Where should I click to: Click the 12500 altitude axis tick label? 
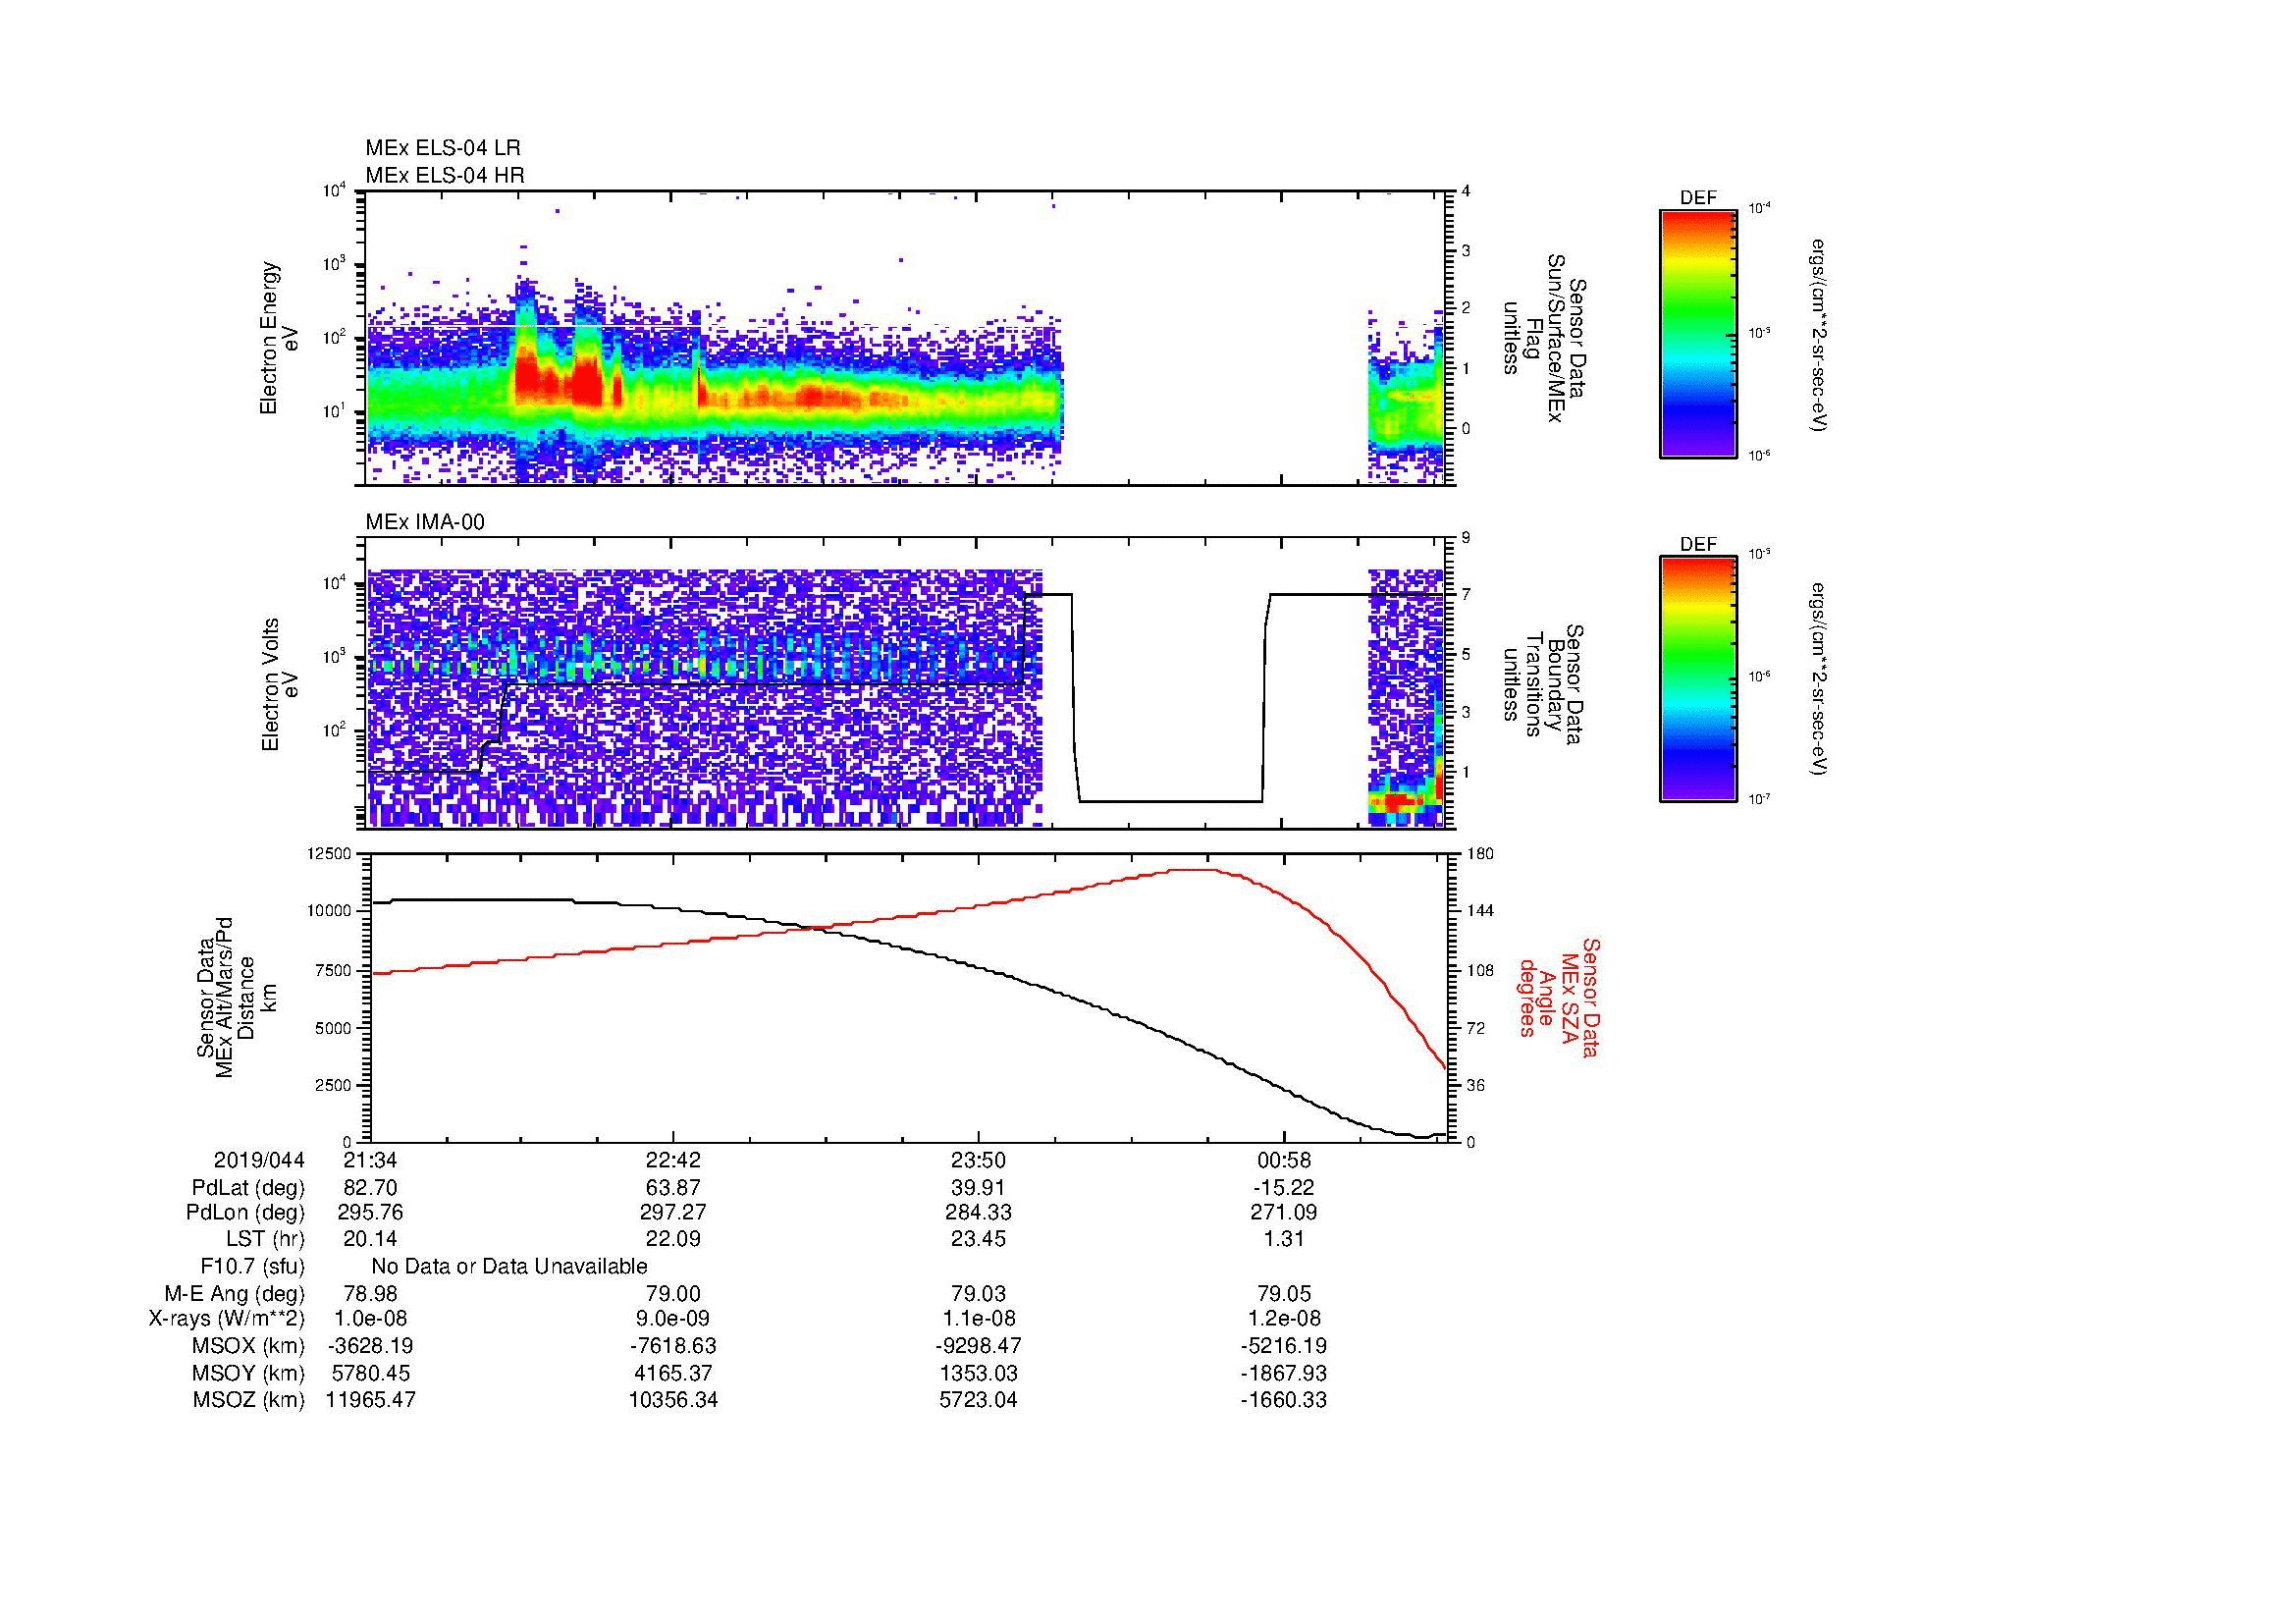(x=330, y=854)
